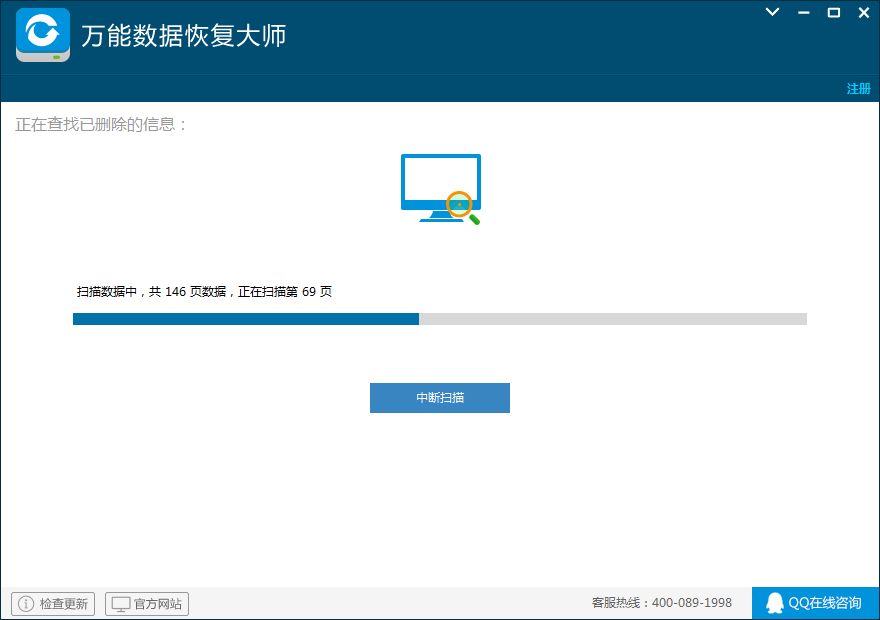Maximize the data recovery window
The height and width of the screenshot is (620, 880).
[x=833, y=12]
